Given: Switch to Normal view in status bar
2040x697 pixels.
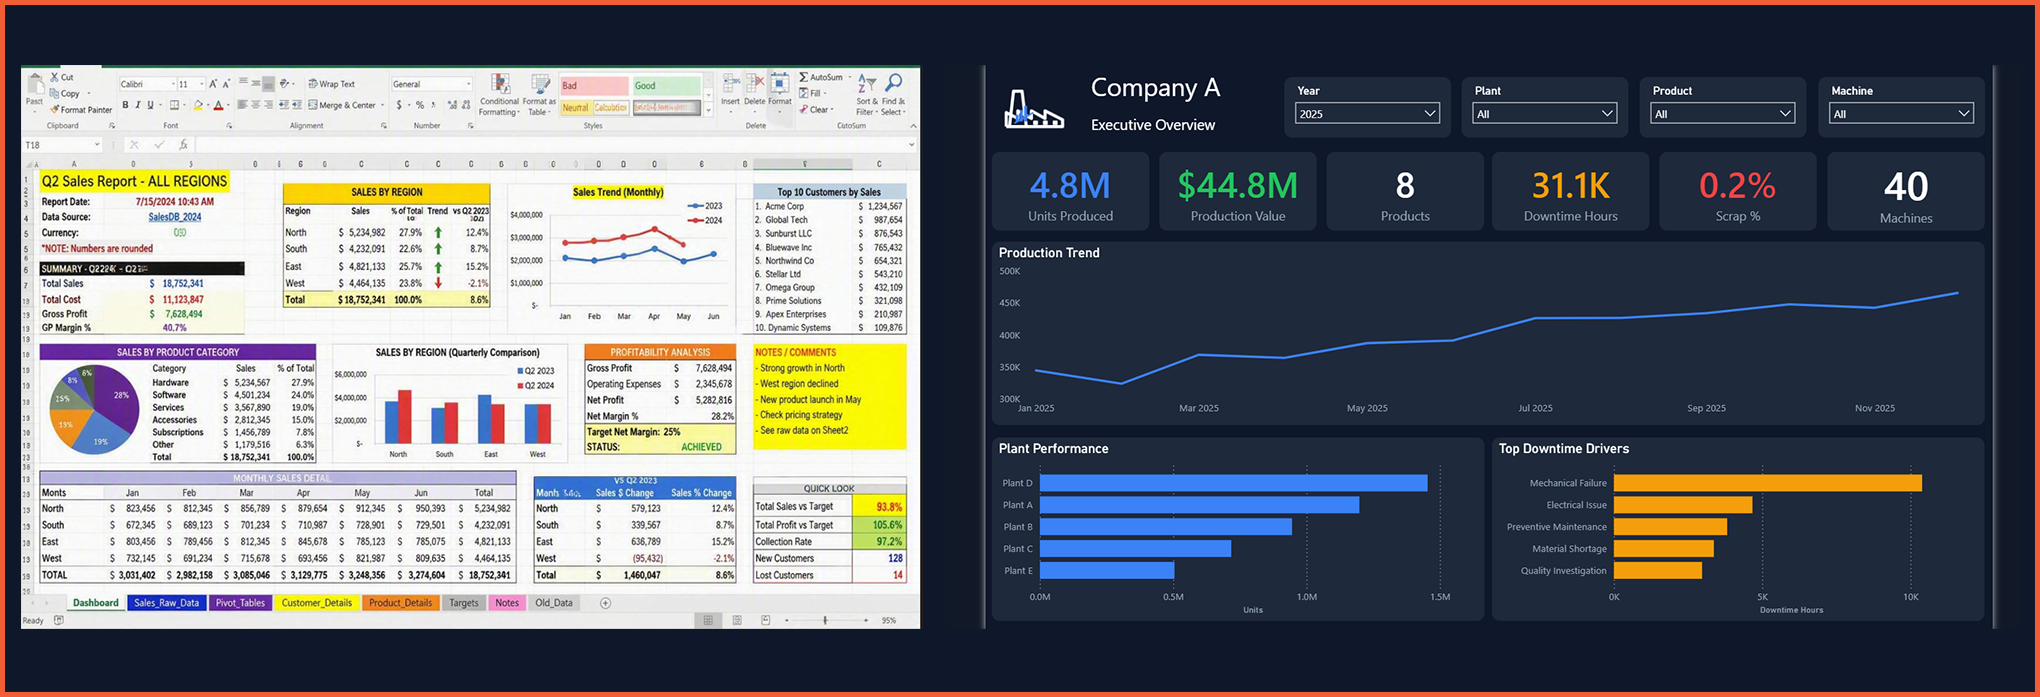Looking at the screenshot, I should coord(708,620).
